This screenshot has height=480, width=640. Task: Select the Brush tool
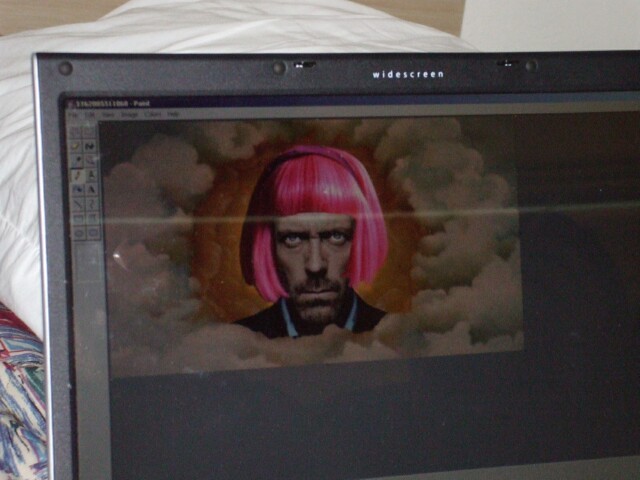(x=91, y=176)
